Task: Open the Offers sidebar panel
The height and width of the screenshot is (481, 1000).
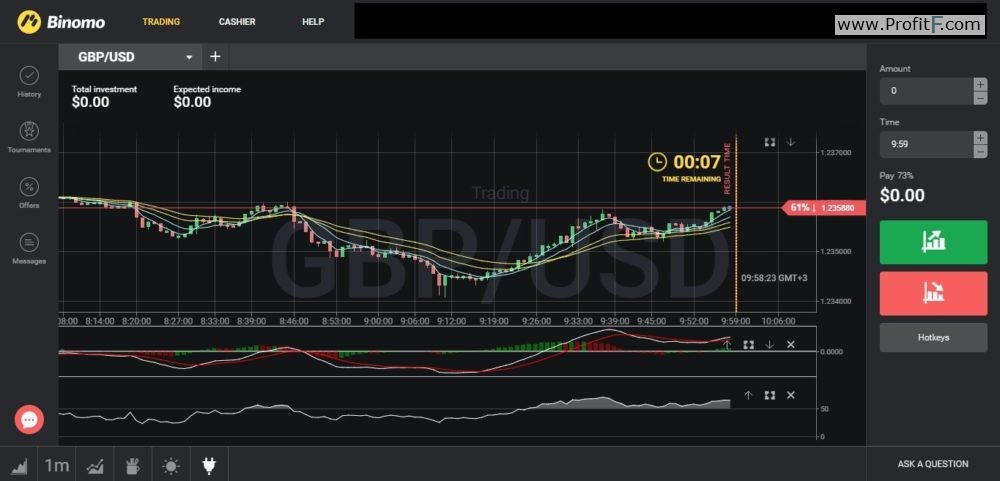Action: [29, 192]
